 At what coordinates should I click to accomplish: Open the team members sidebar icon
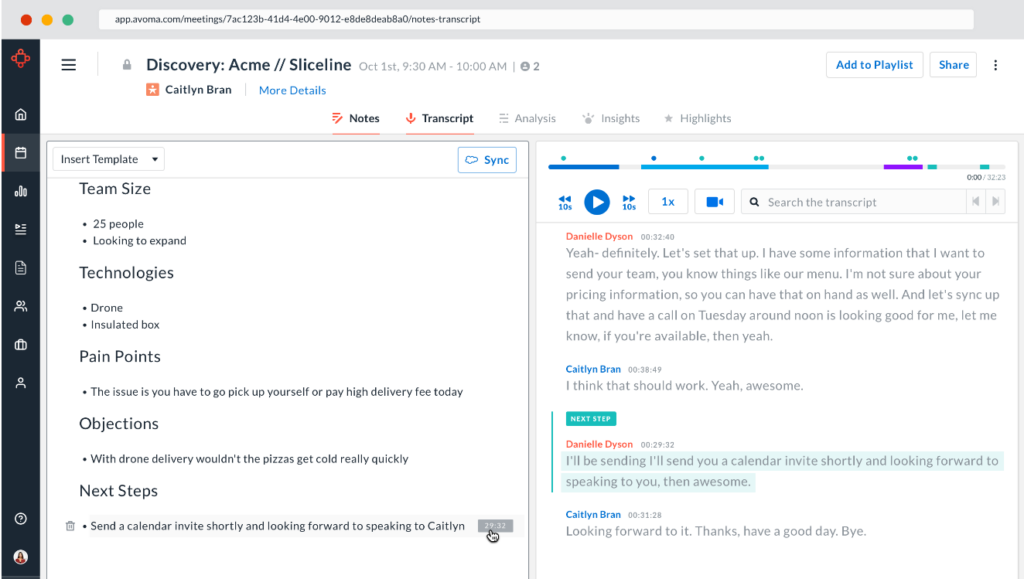[21, 306]
